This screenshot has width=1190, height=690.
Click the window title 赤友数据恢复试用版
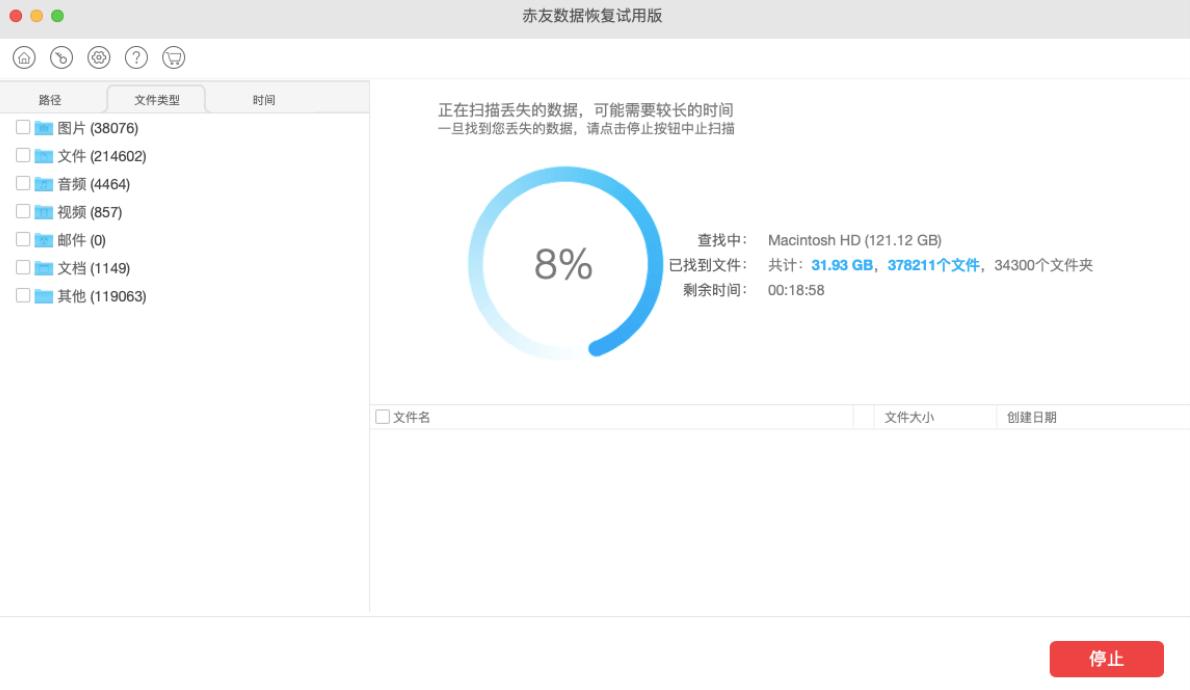pyautogui.click(x=592, y=16)
